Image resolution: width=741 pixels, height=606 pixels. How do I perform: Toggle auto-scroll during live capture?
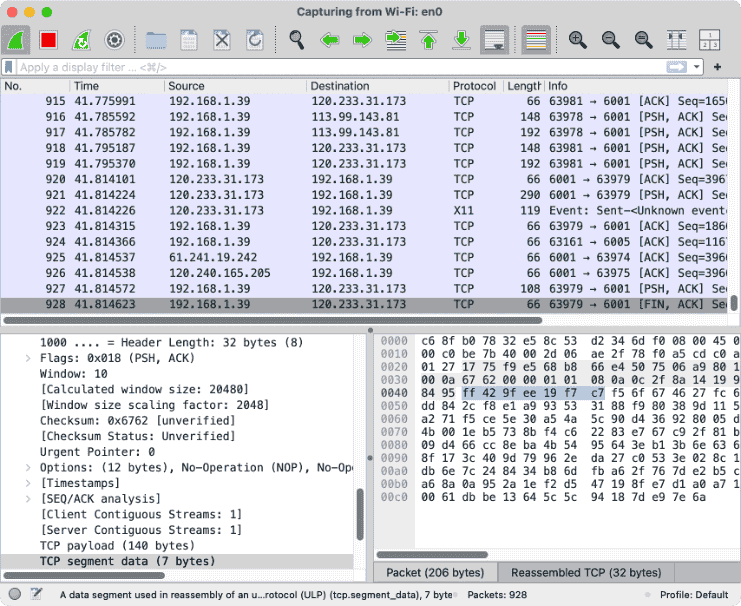[x=494, y=40]
